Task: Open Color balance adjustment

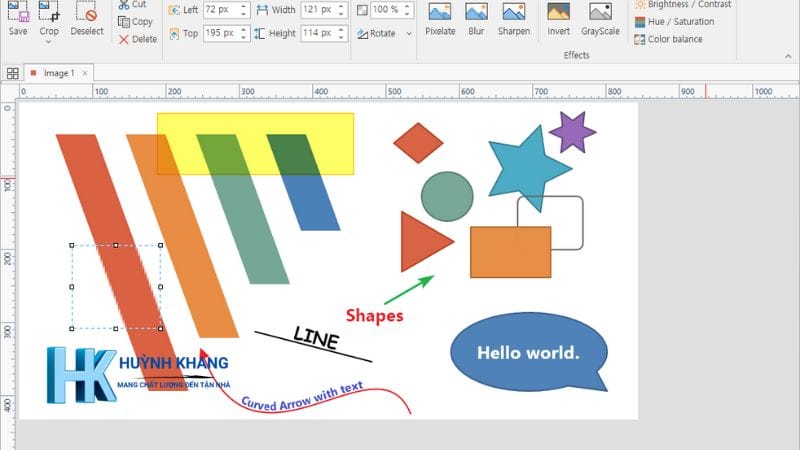Action: click(668, 39)
